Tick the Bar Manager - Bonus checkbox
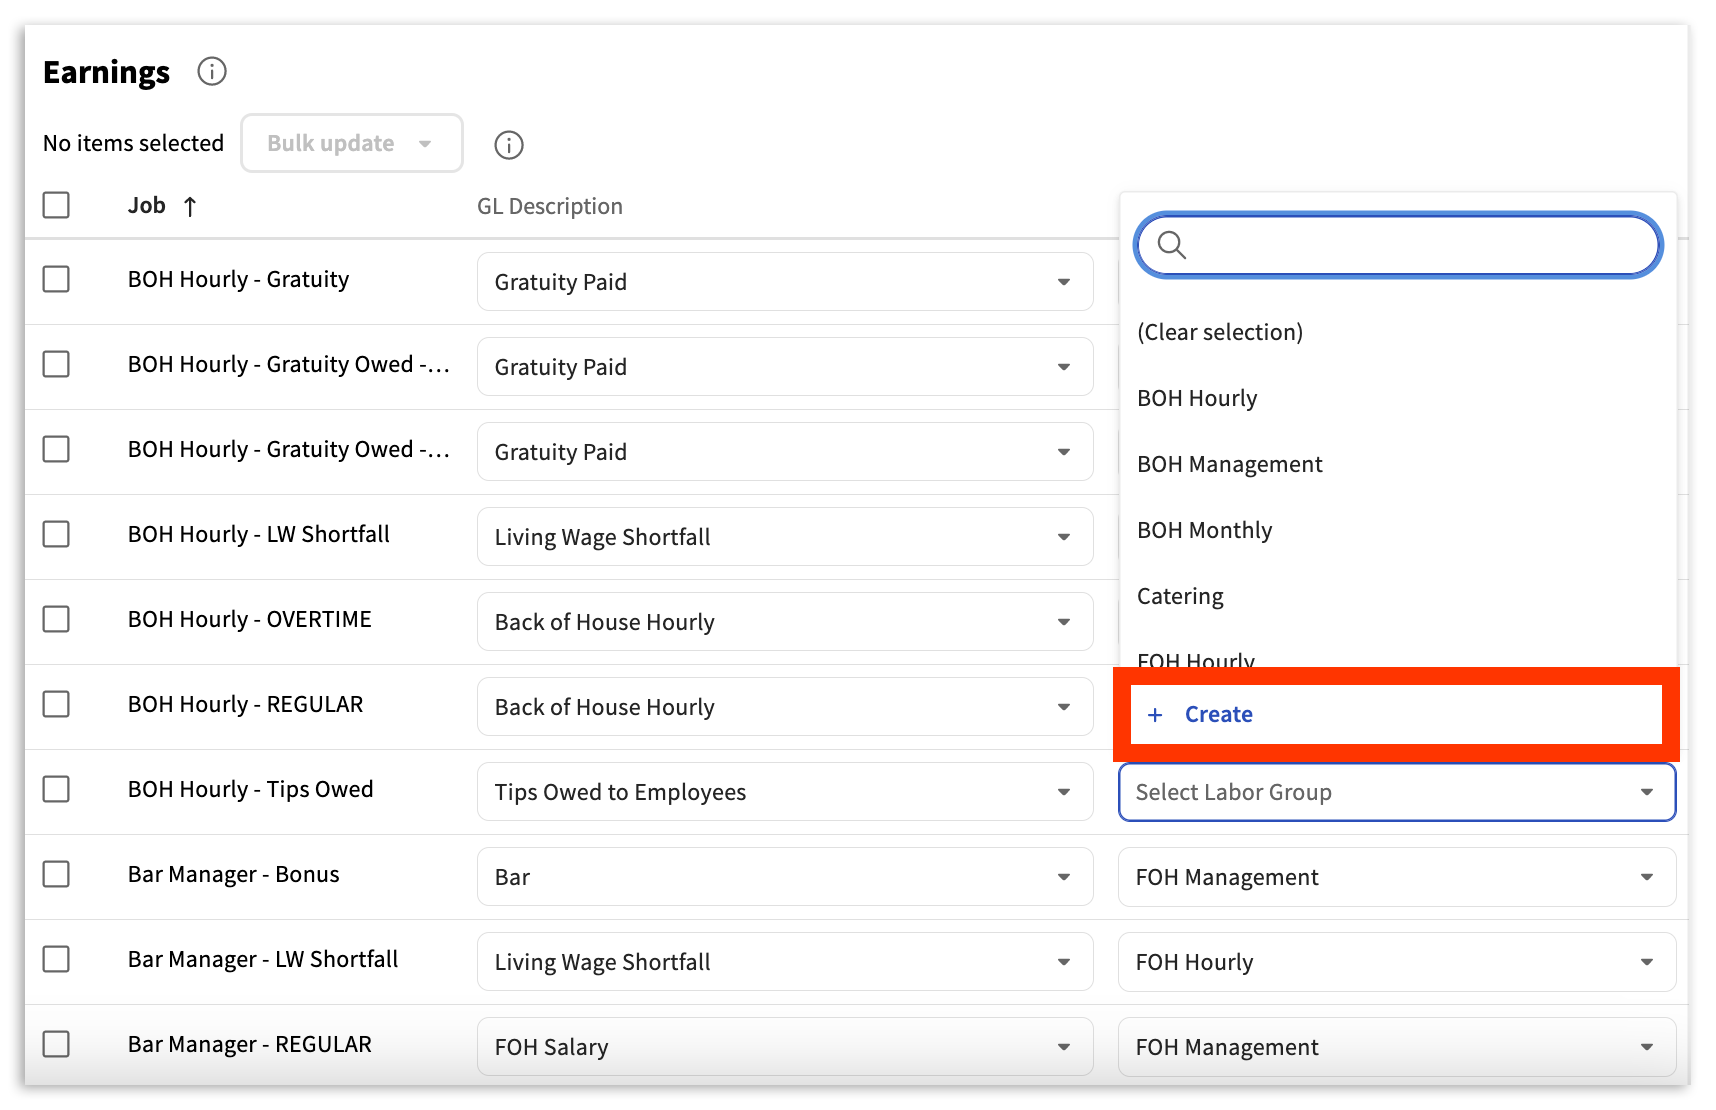The width and height of the screenshot is (1716, 1110). 56,874
